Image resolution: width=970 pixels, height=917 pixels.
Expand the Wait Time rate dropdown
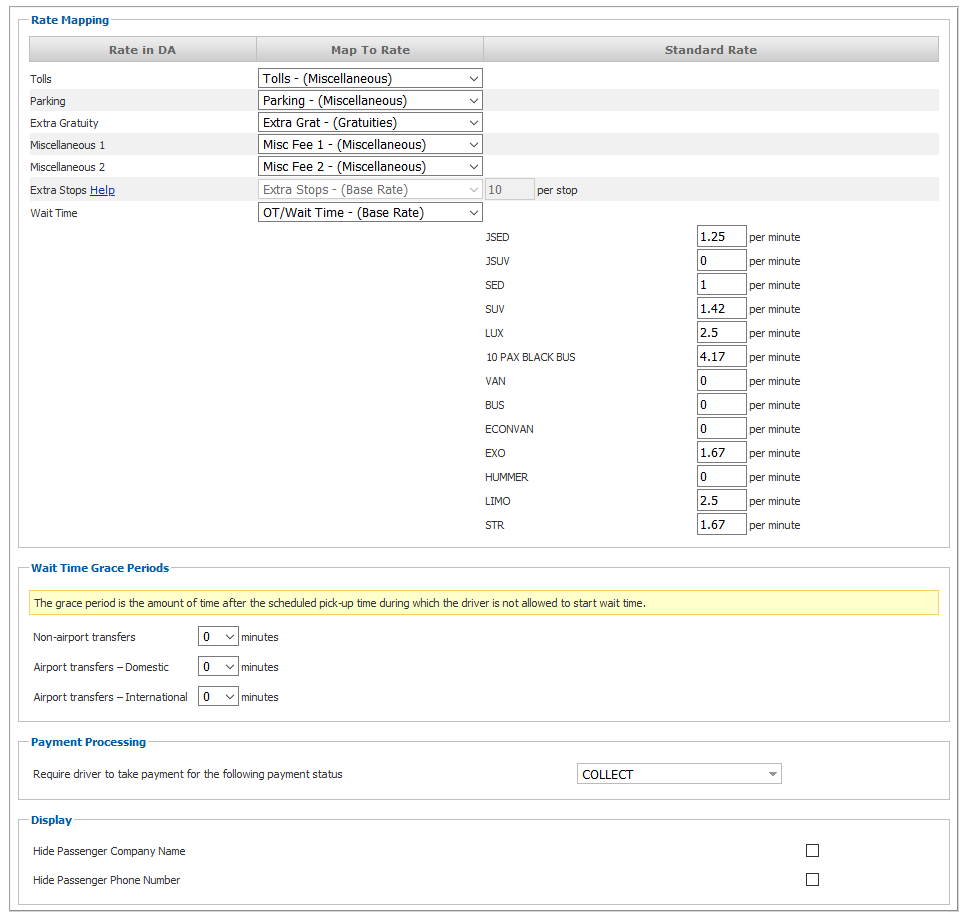370,212
